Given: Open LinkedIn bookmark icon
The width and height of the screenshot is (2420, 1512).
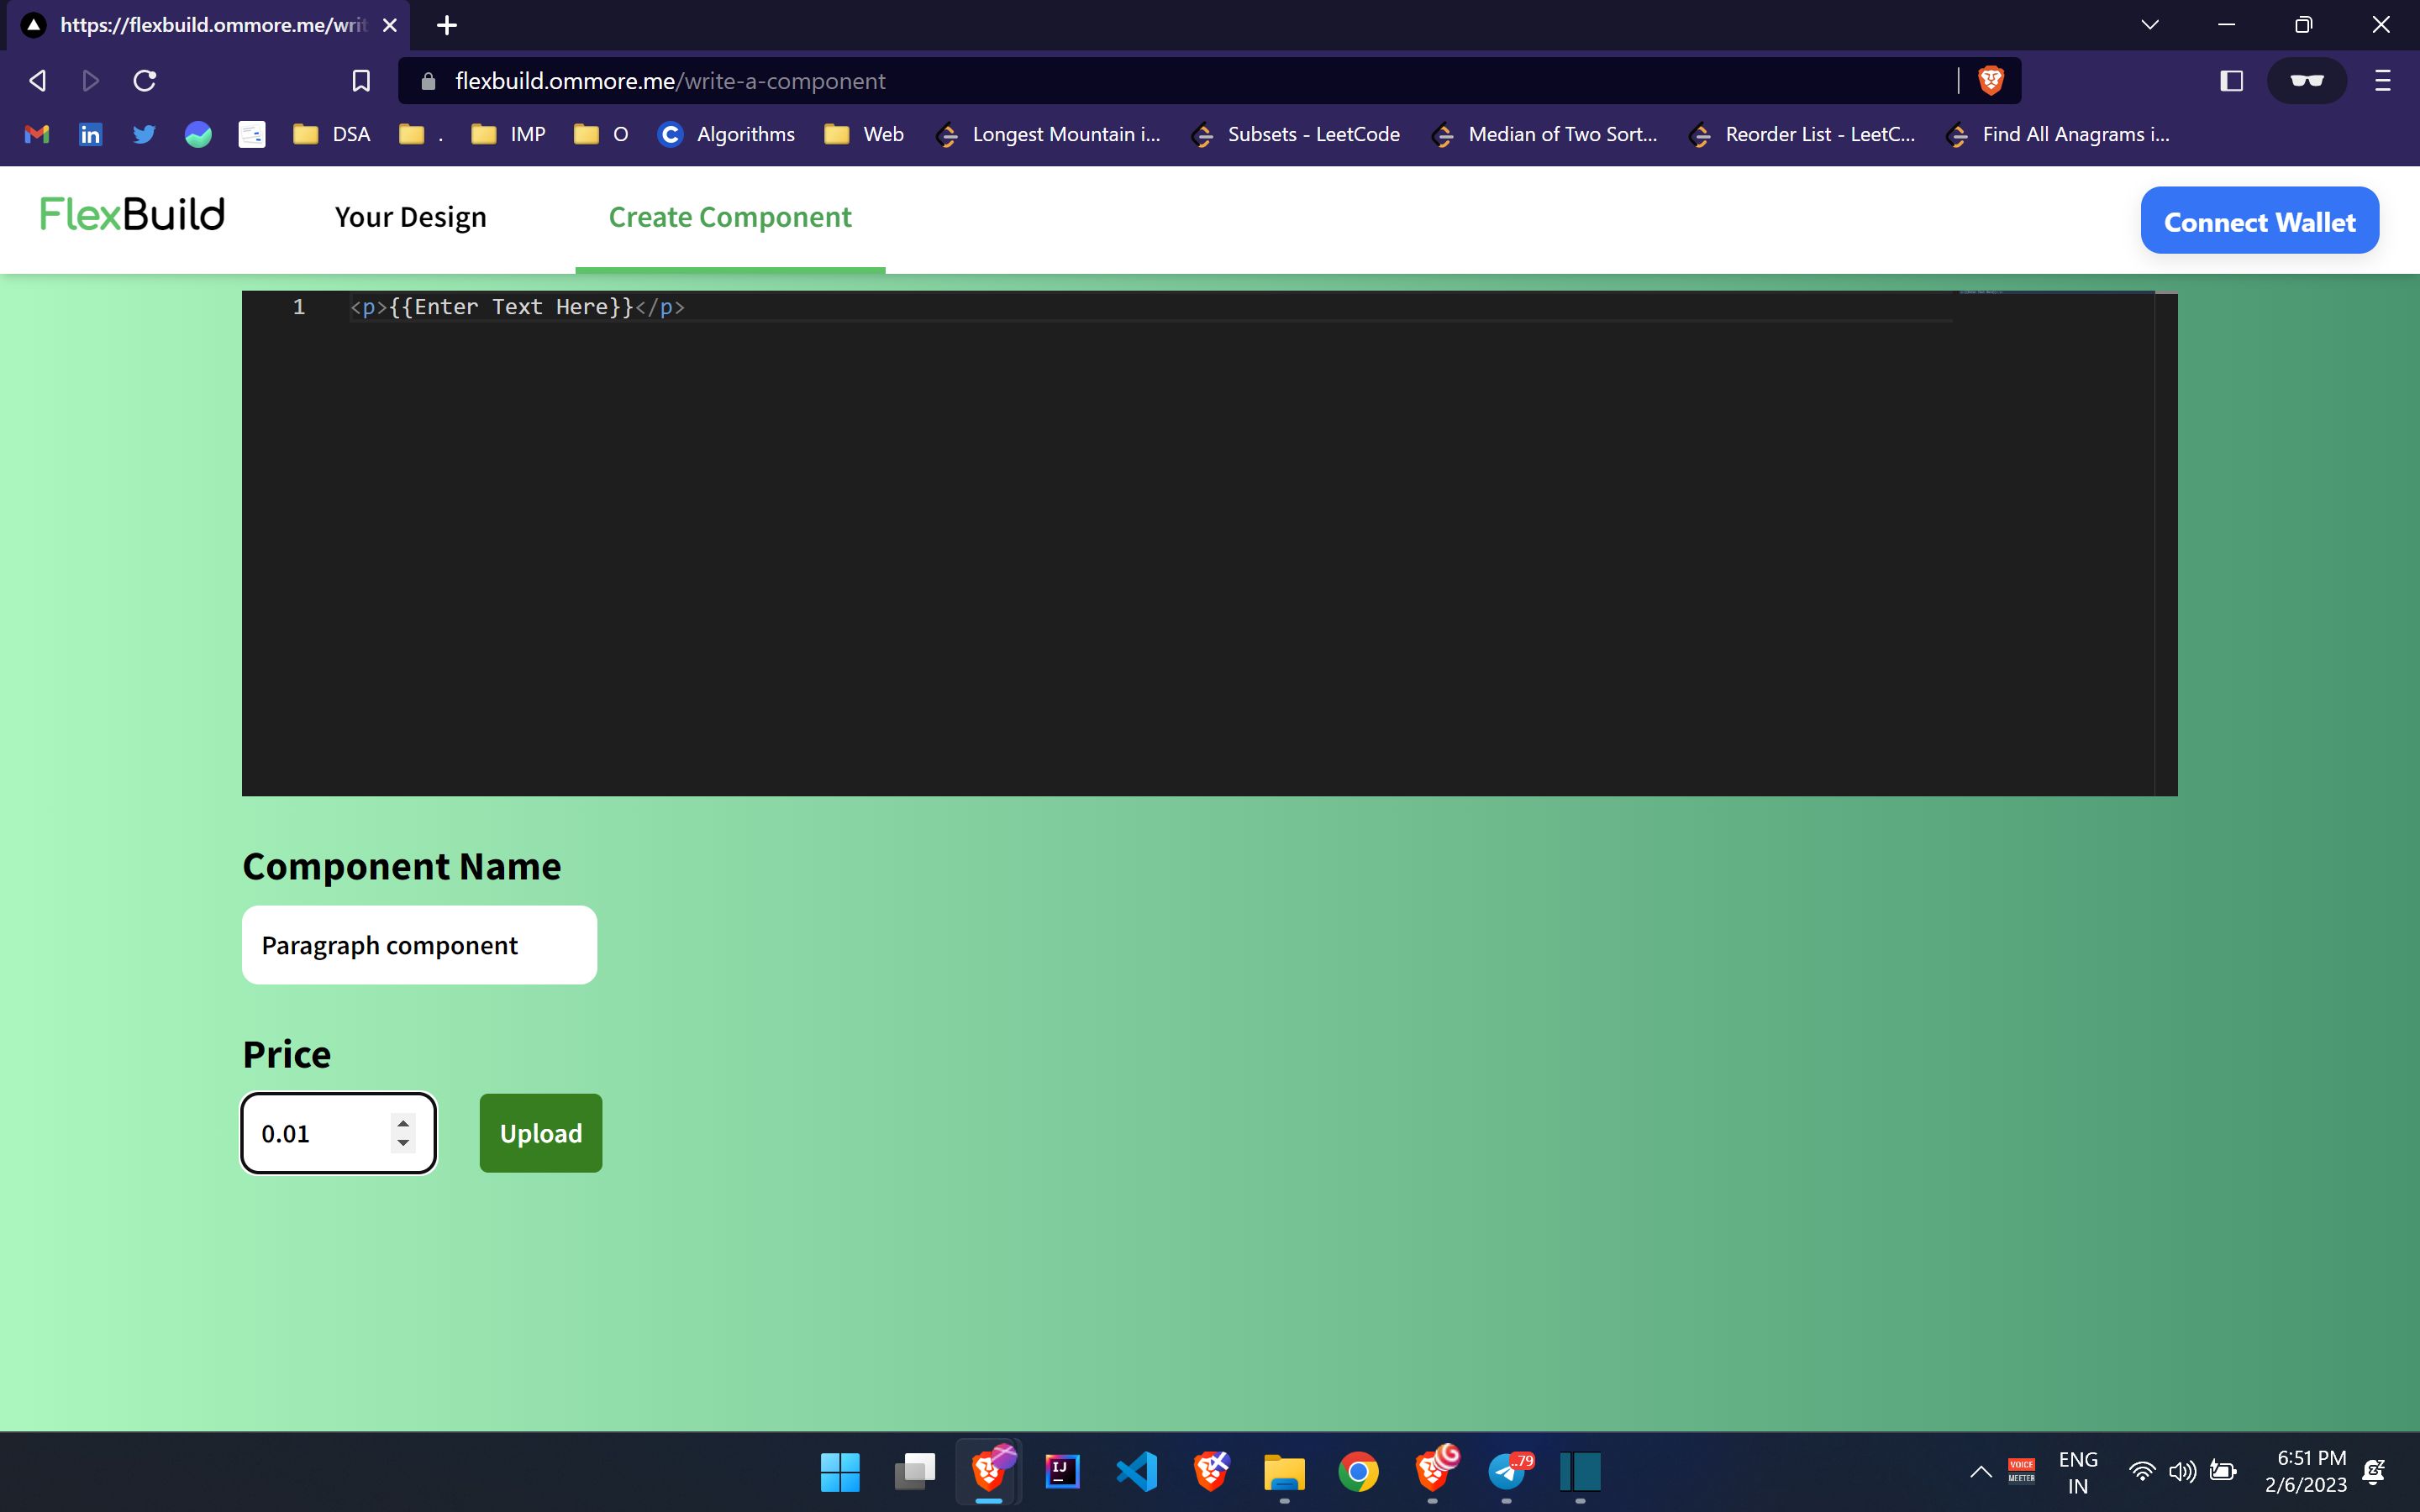Looking at the screenshot, I should point(90,134).
